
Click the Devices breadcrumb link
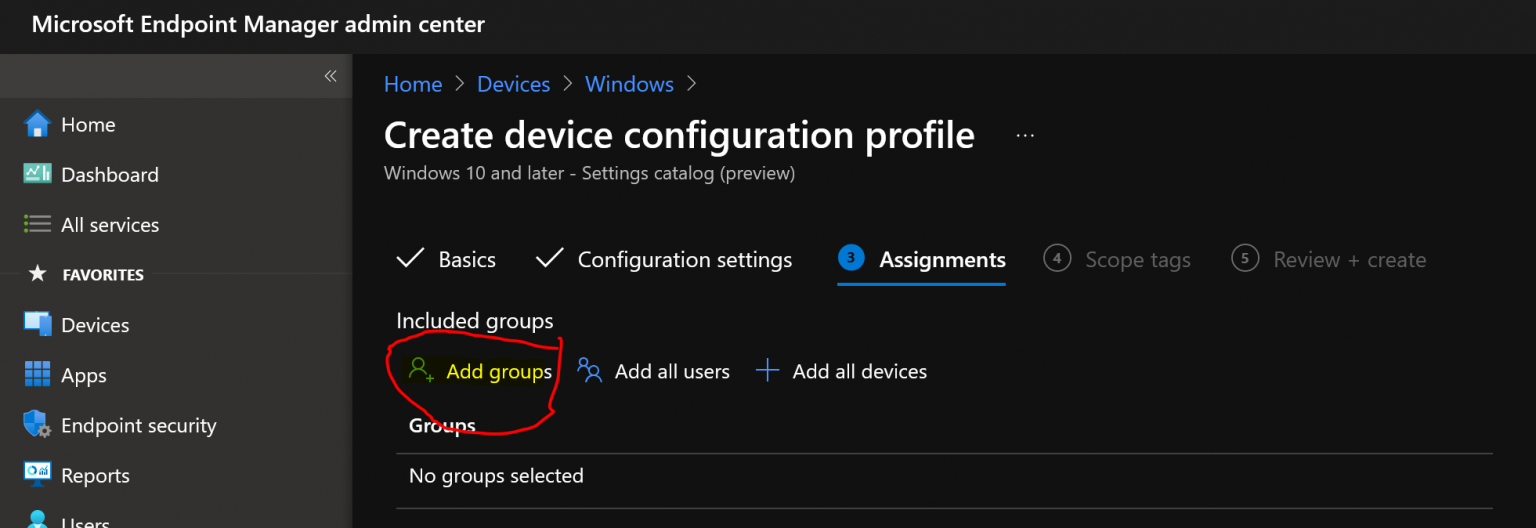click(x=514, y=84)
